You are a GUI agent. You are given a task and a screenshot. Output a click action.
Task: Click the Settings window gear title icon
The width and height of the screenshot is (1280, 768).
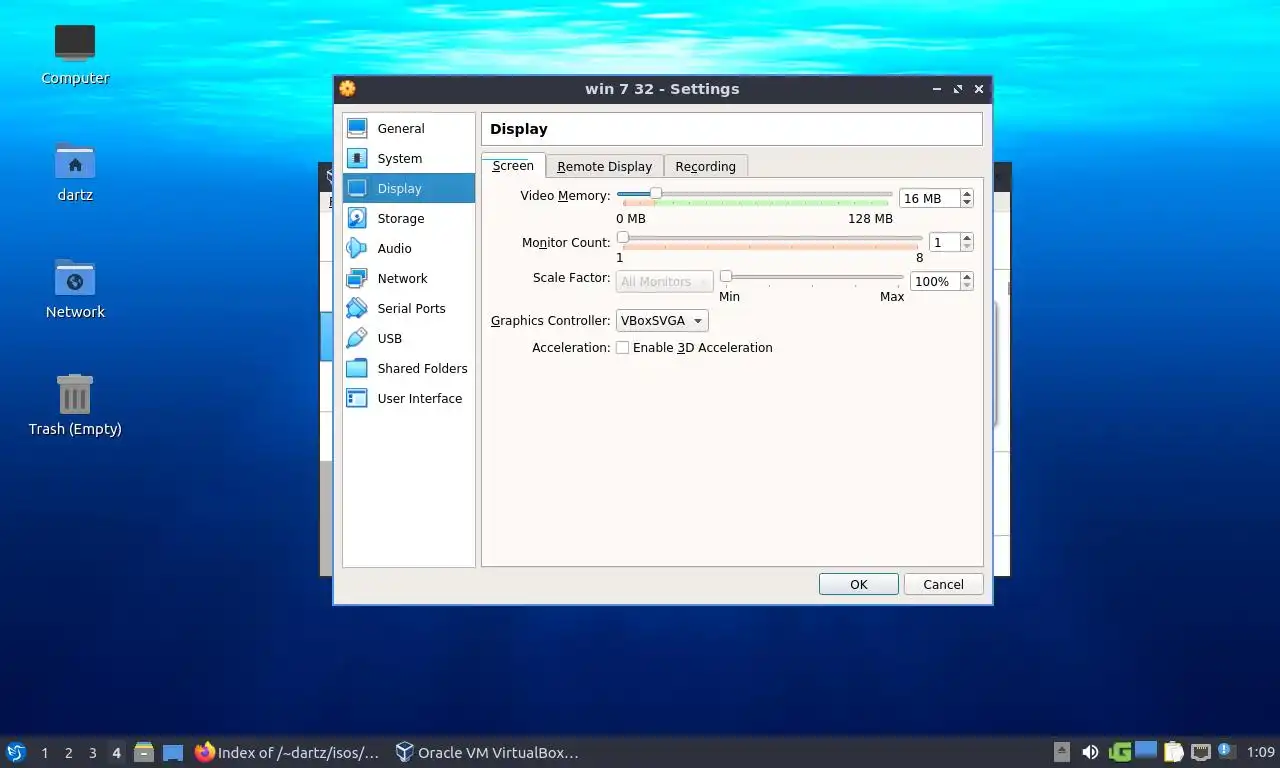point(347,88)
